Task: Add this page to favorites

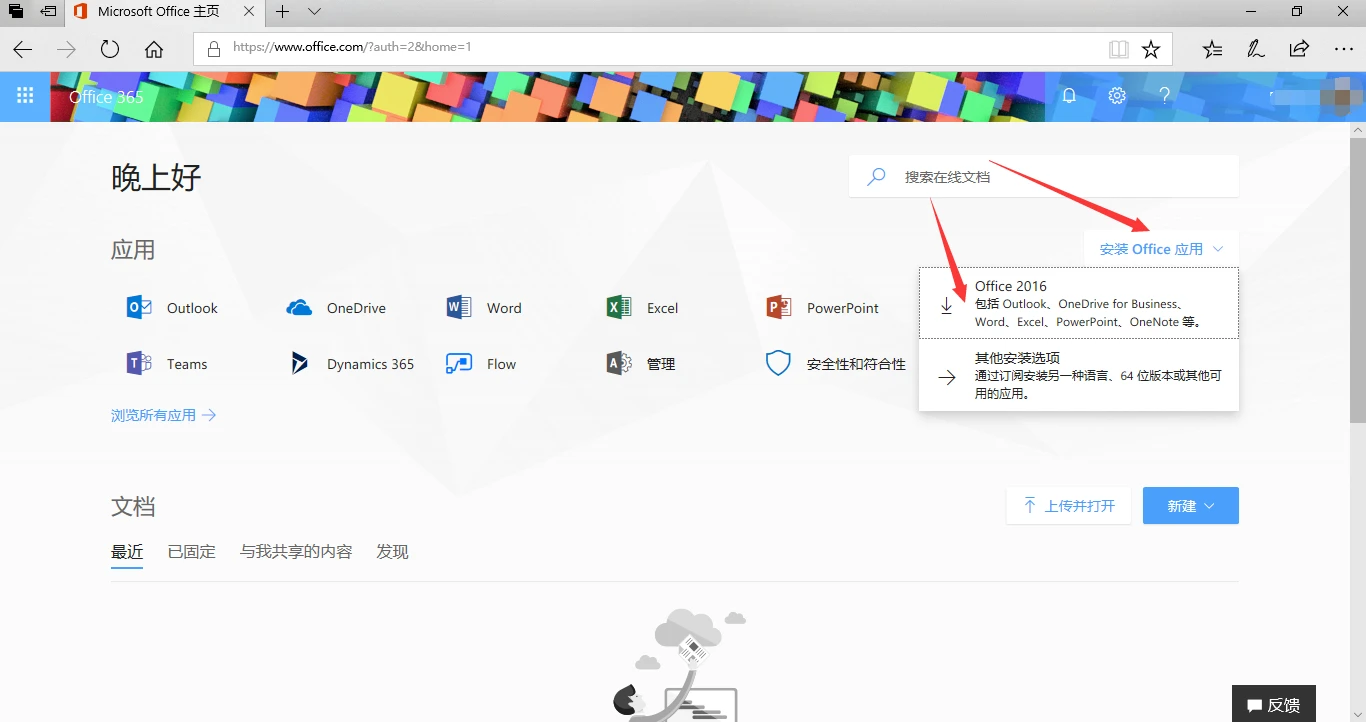Action: click(x=1151, y=49)
